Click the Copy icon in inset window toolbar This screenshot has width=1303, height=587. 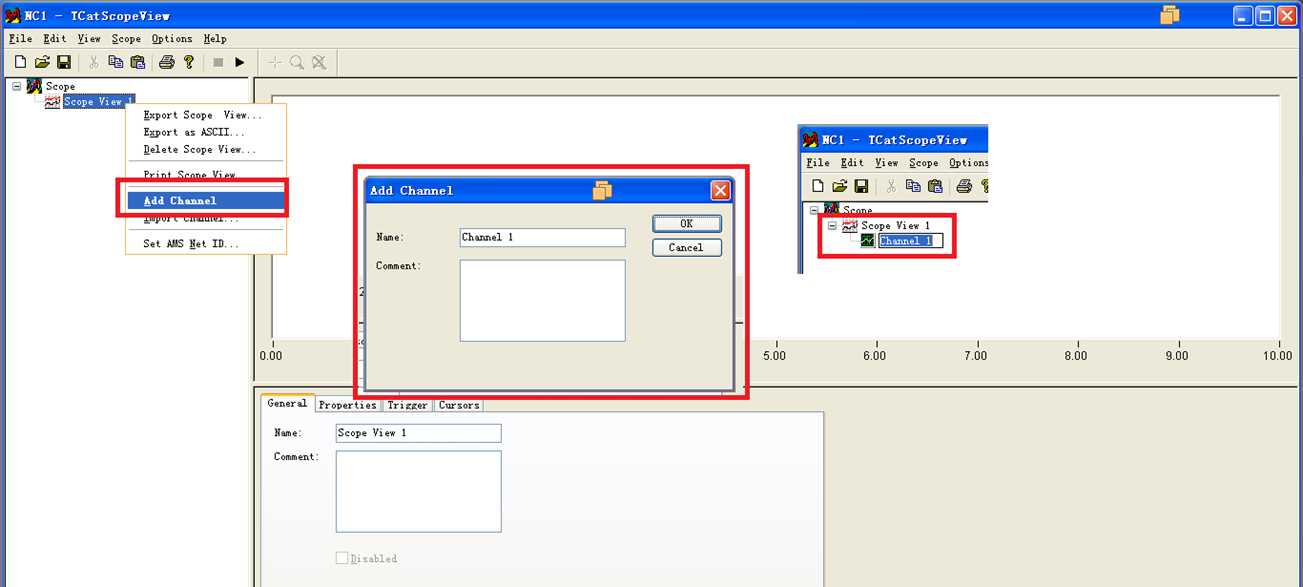pos(913,186)
